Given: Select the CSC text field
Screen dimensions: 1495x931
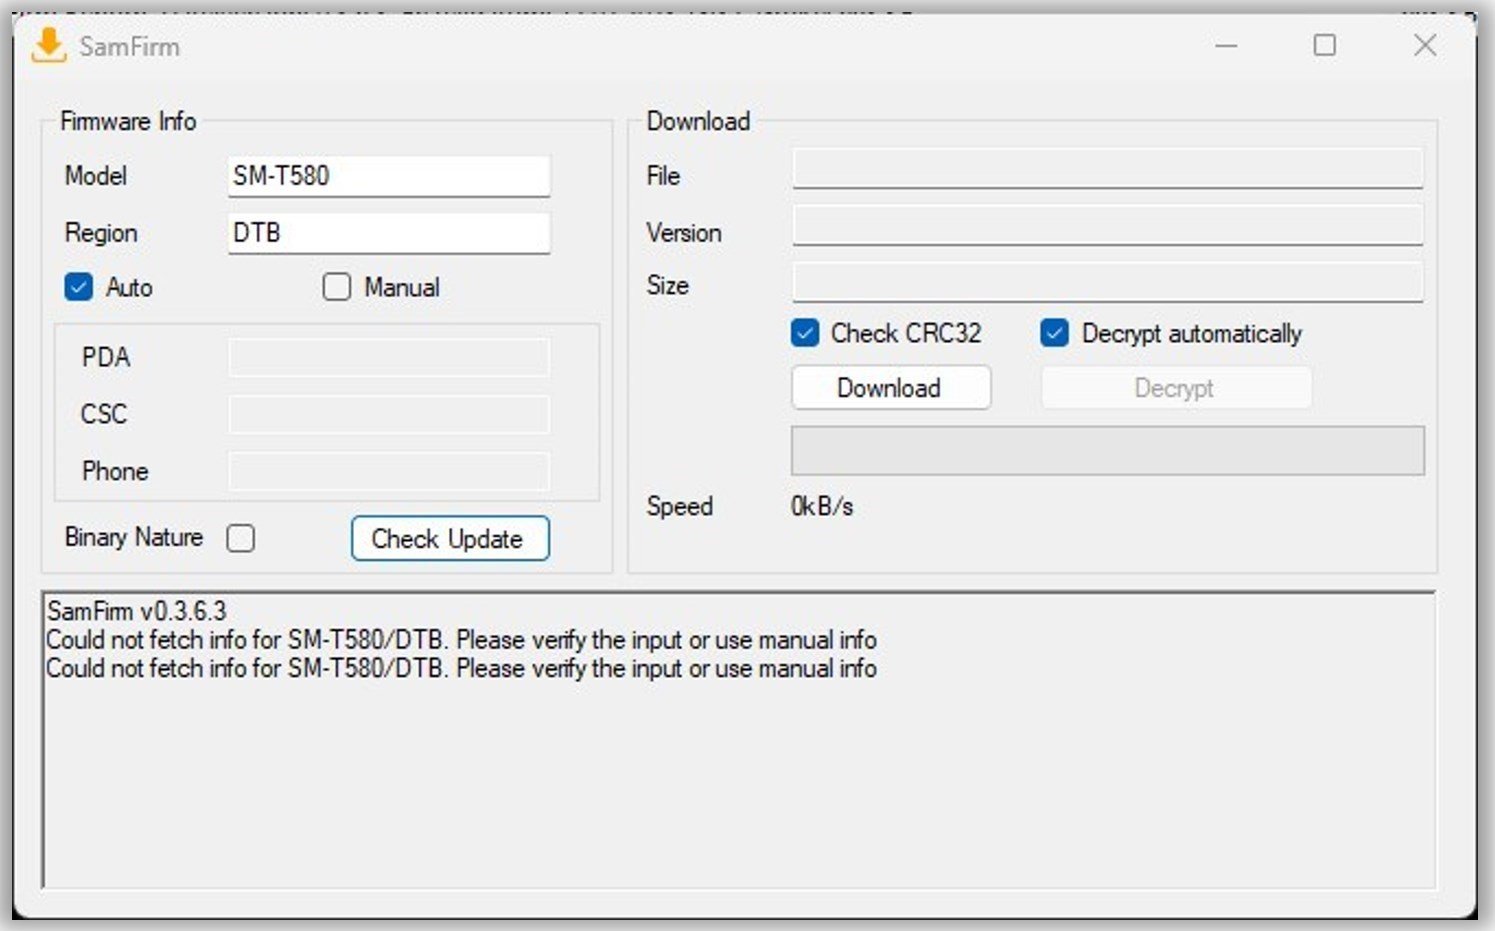Looking at the screenshot, I should (388, 414).
